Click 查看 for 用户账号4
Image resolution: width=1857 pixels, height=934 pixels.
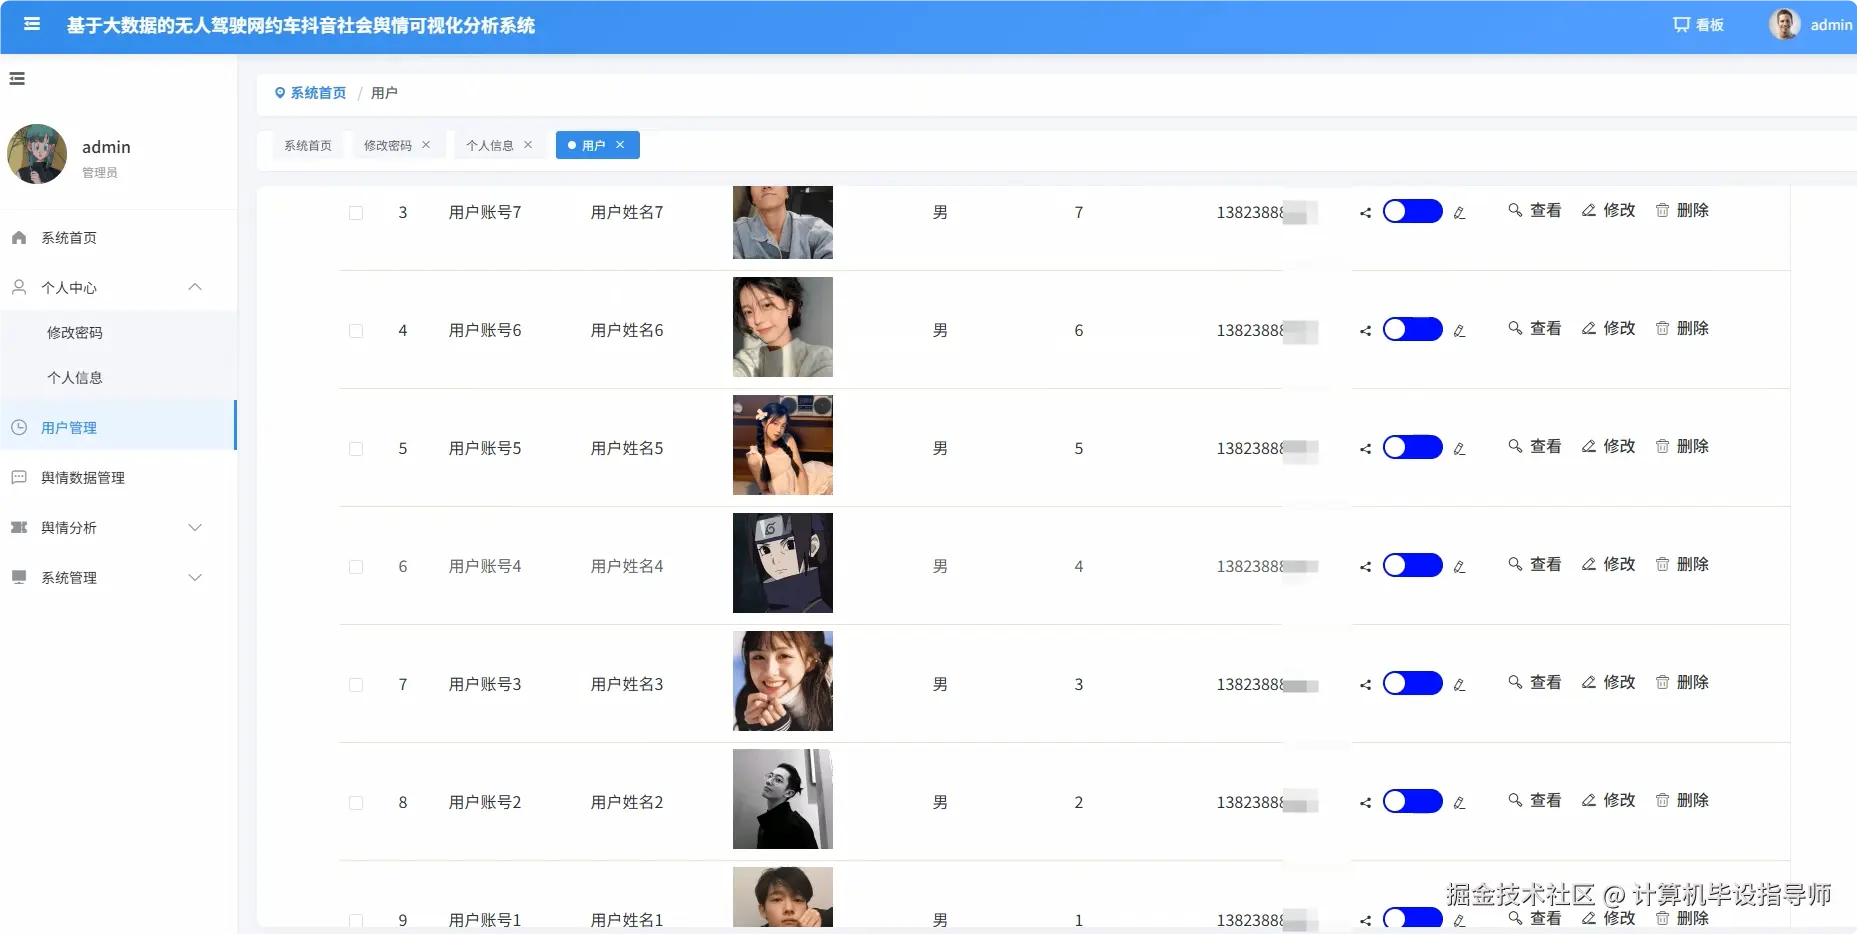[x=1535, y=565]
